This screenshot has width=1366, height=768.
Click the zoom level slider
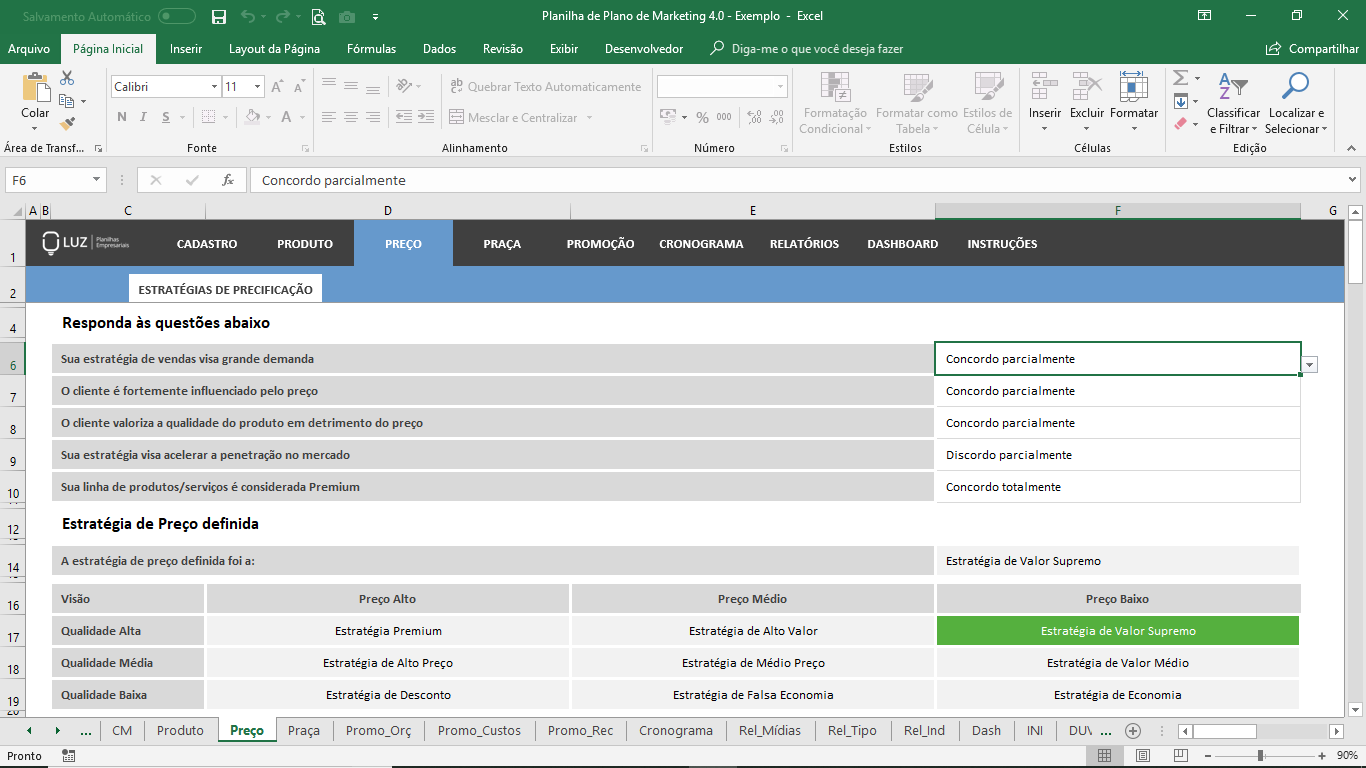[1260, 756]
